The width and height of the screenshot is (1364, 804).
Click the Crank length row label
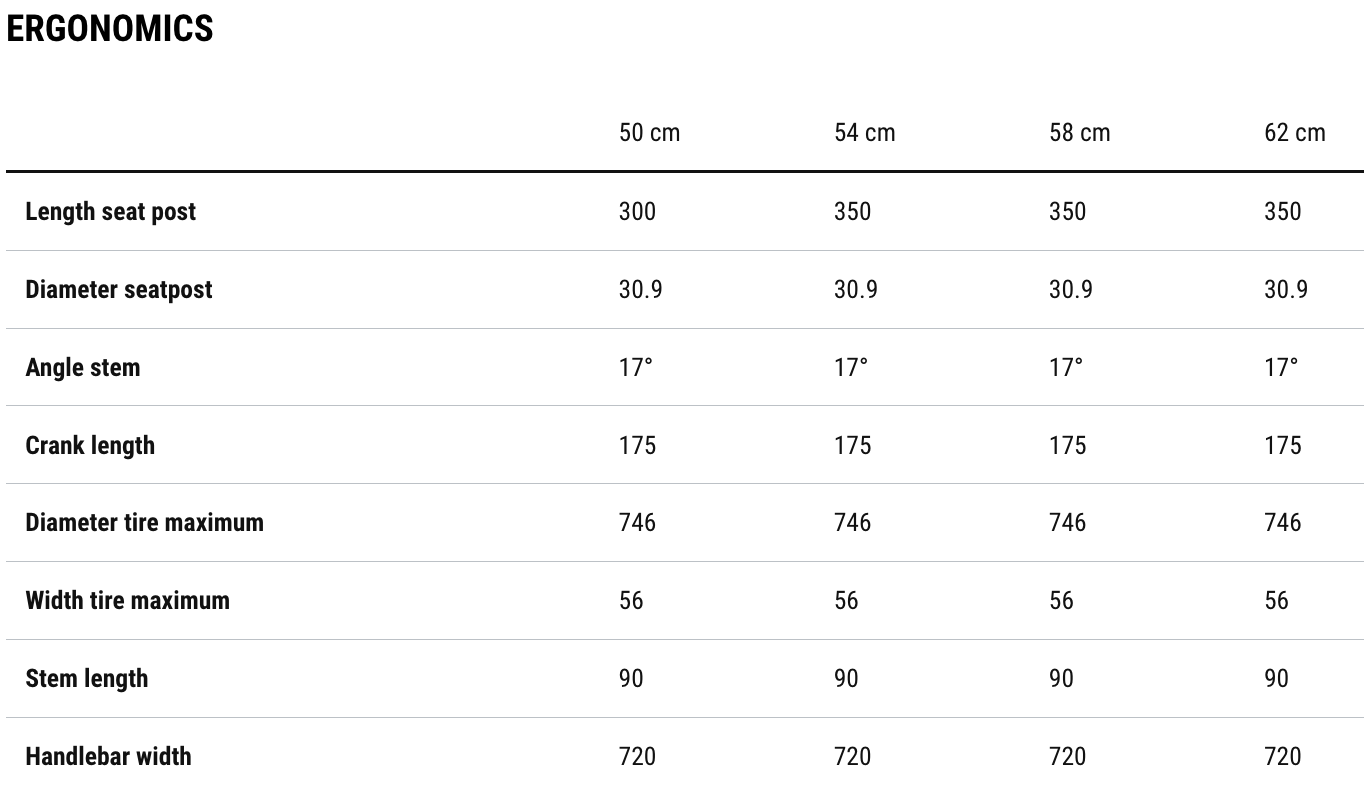click(90, 445)
